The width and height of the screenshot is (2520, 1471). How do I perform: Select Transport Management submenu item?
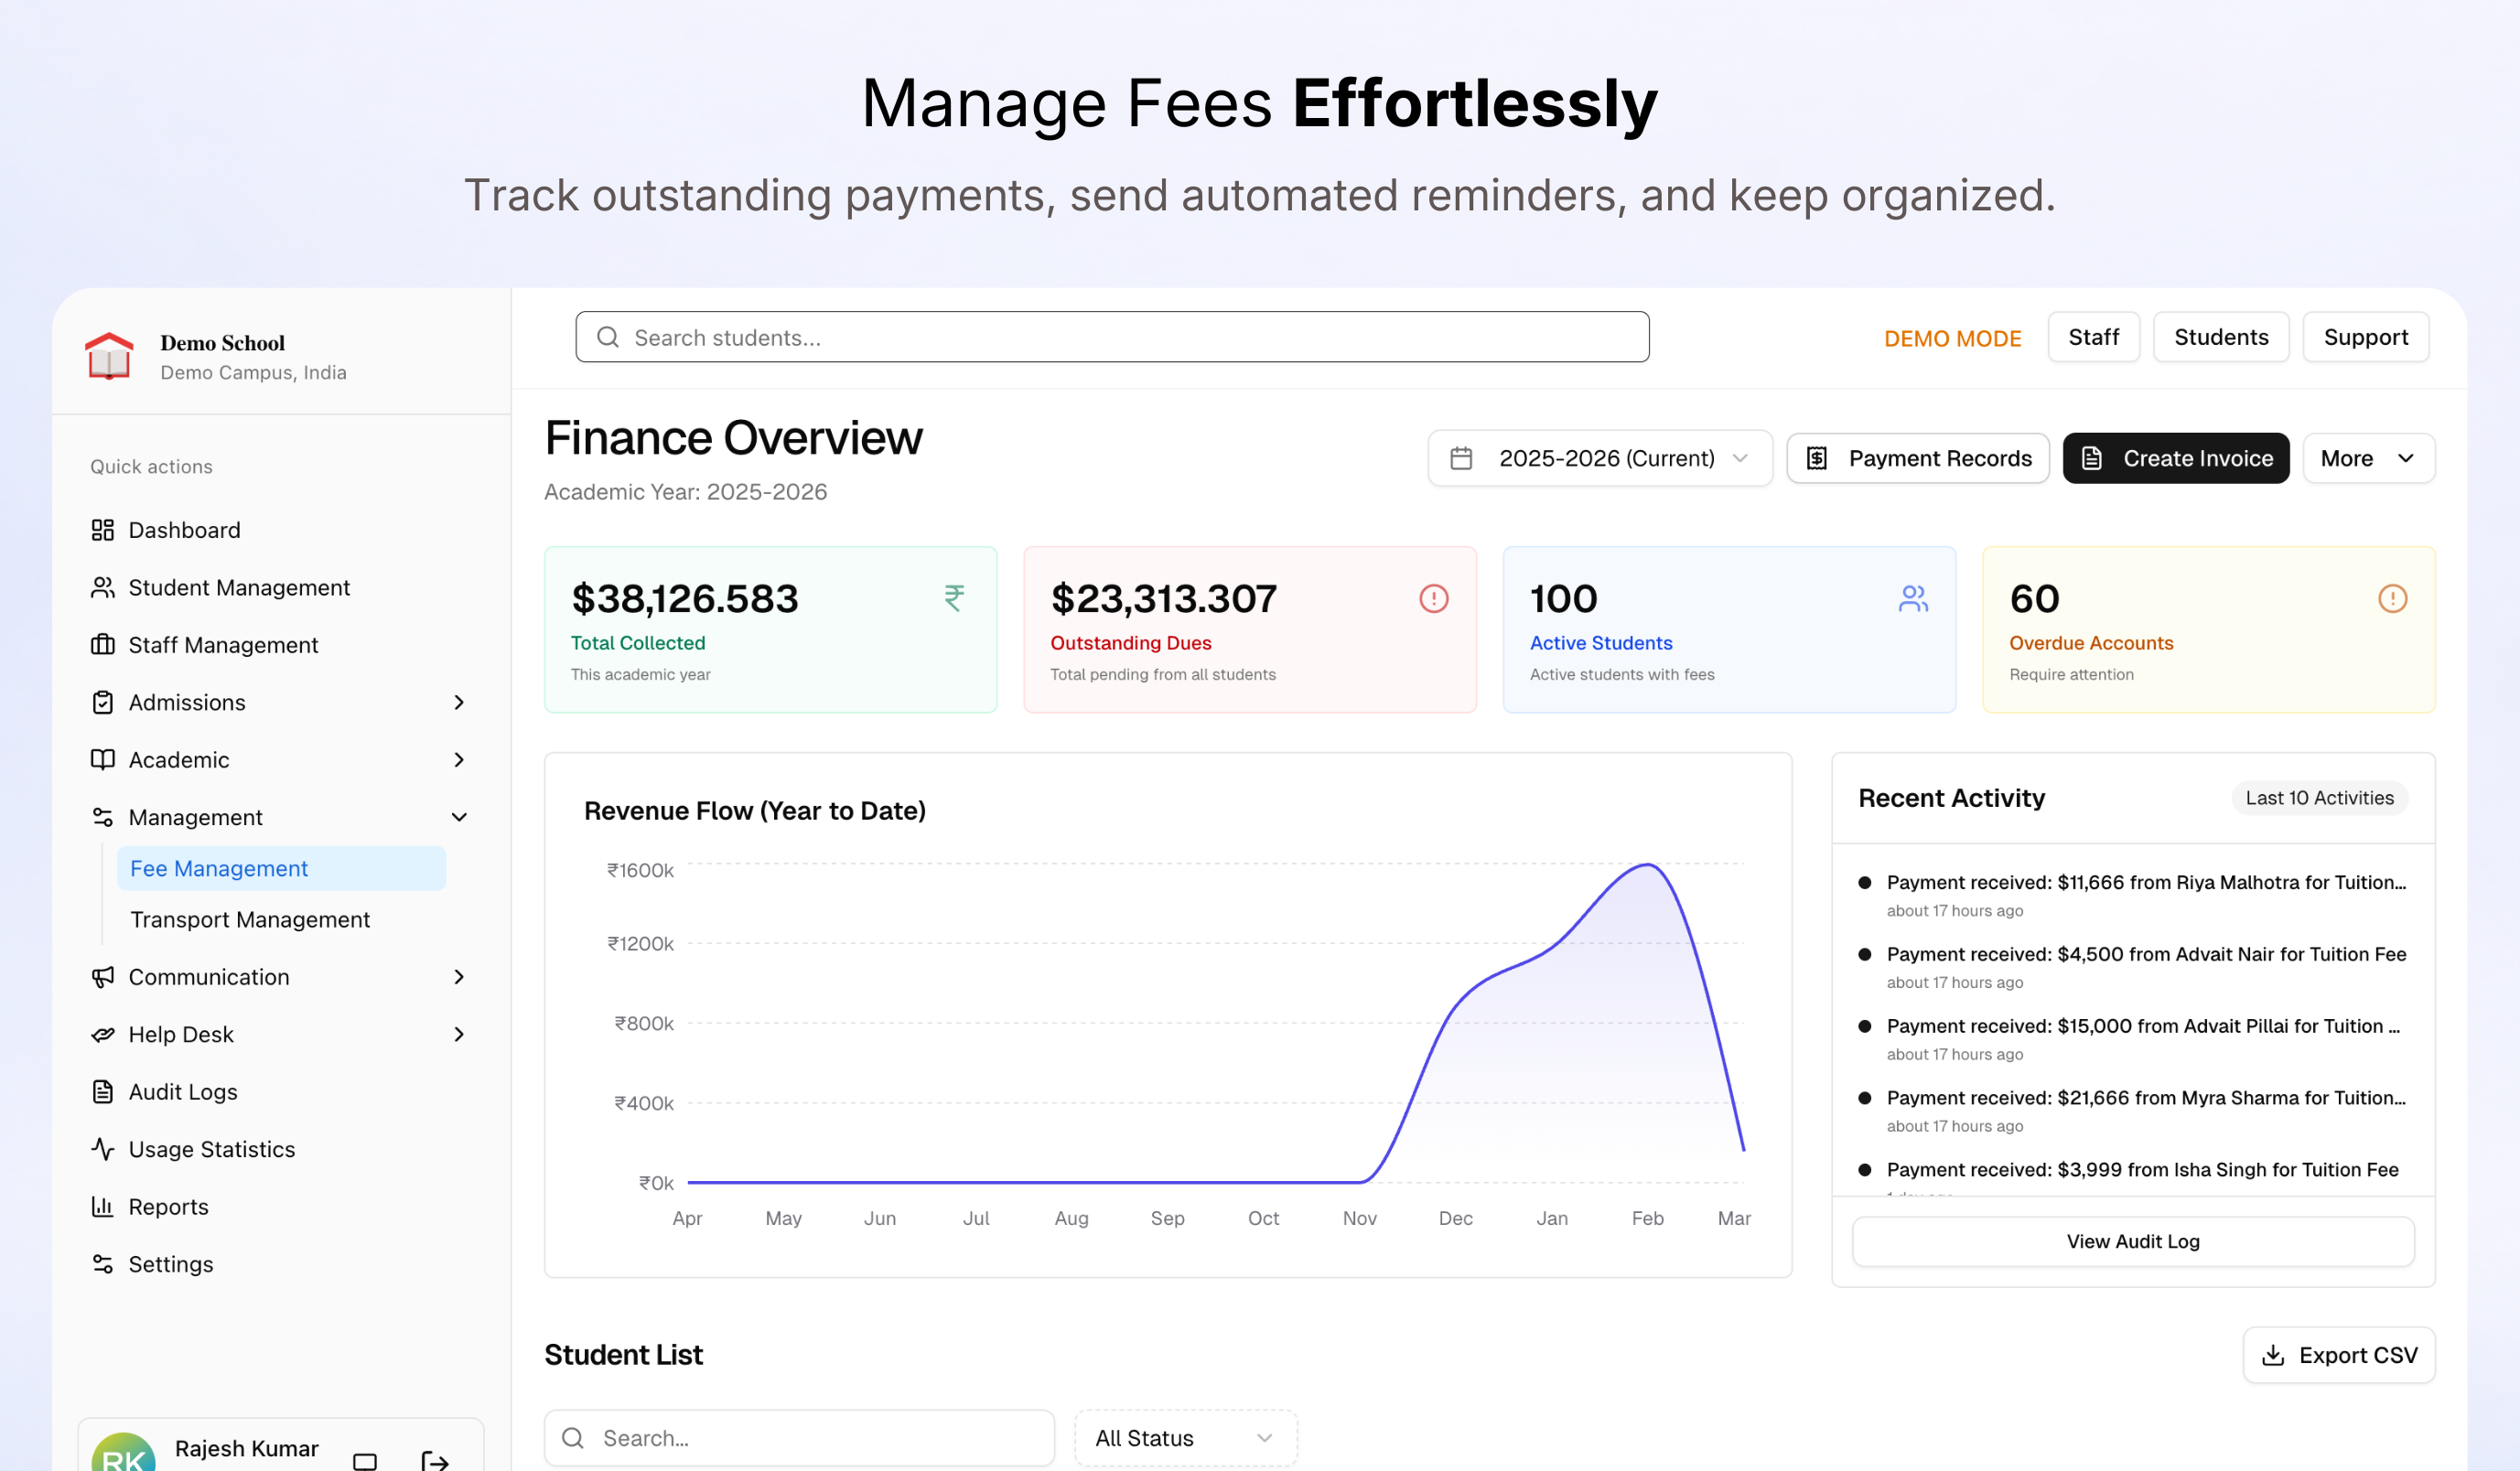[250, 919]
